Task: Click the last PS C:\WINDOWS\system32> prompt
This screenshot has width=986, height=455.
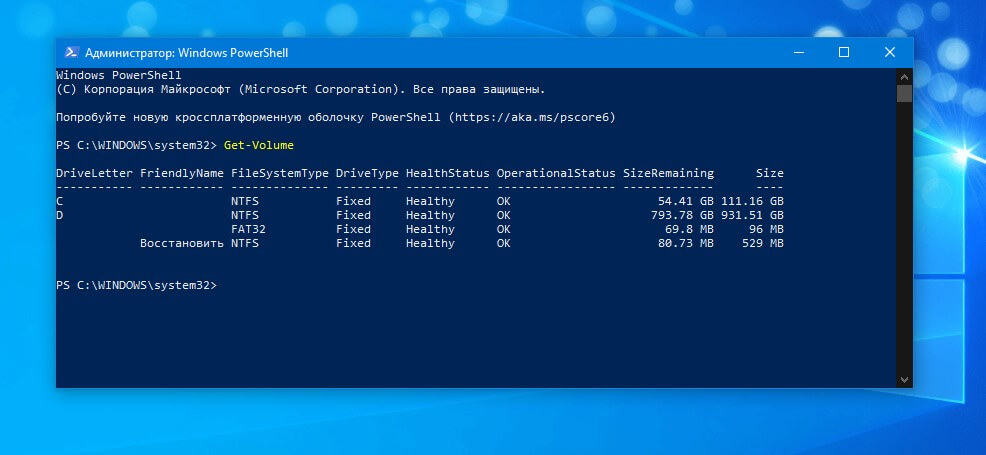Action: pyautogui.click(x=136, y=285)
